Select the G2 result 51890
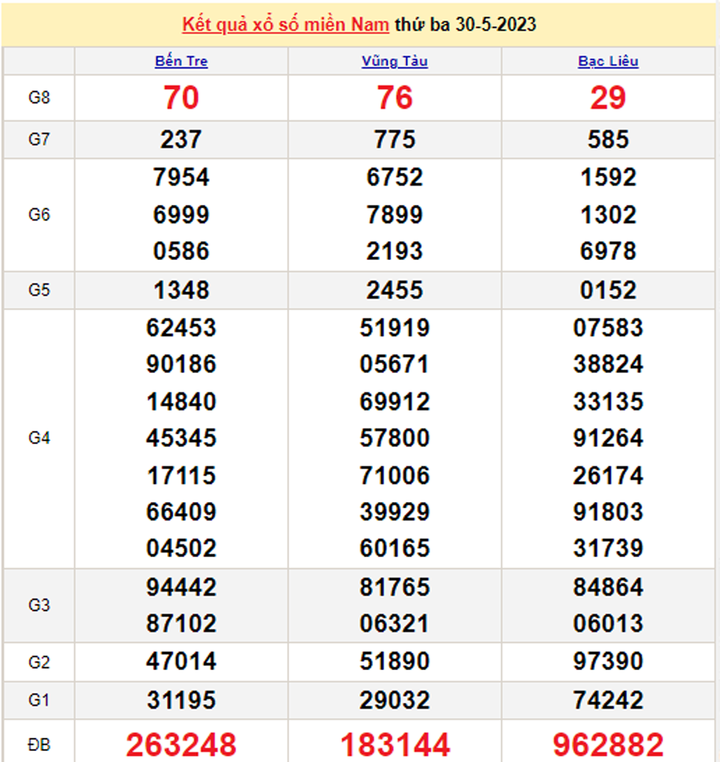The height and width of the screenshot is (762, 720). pos(394,662)
